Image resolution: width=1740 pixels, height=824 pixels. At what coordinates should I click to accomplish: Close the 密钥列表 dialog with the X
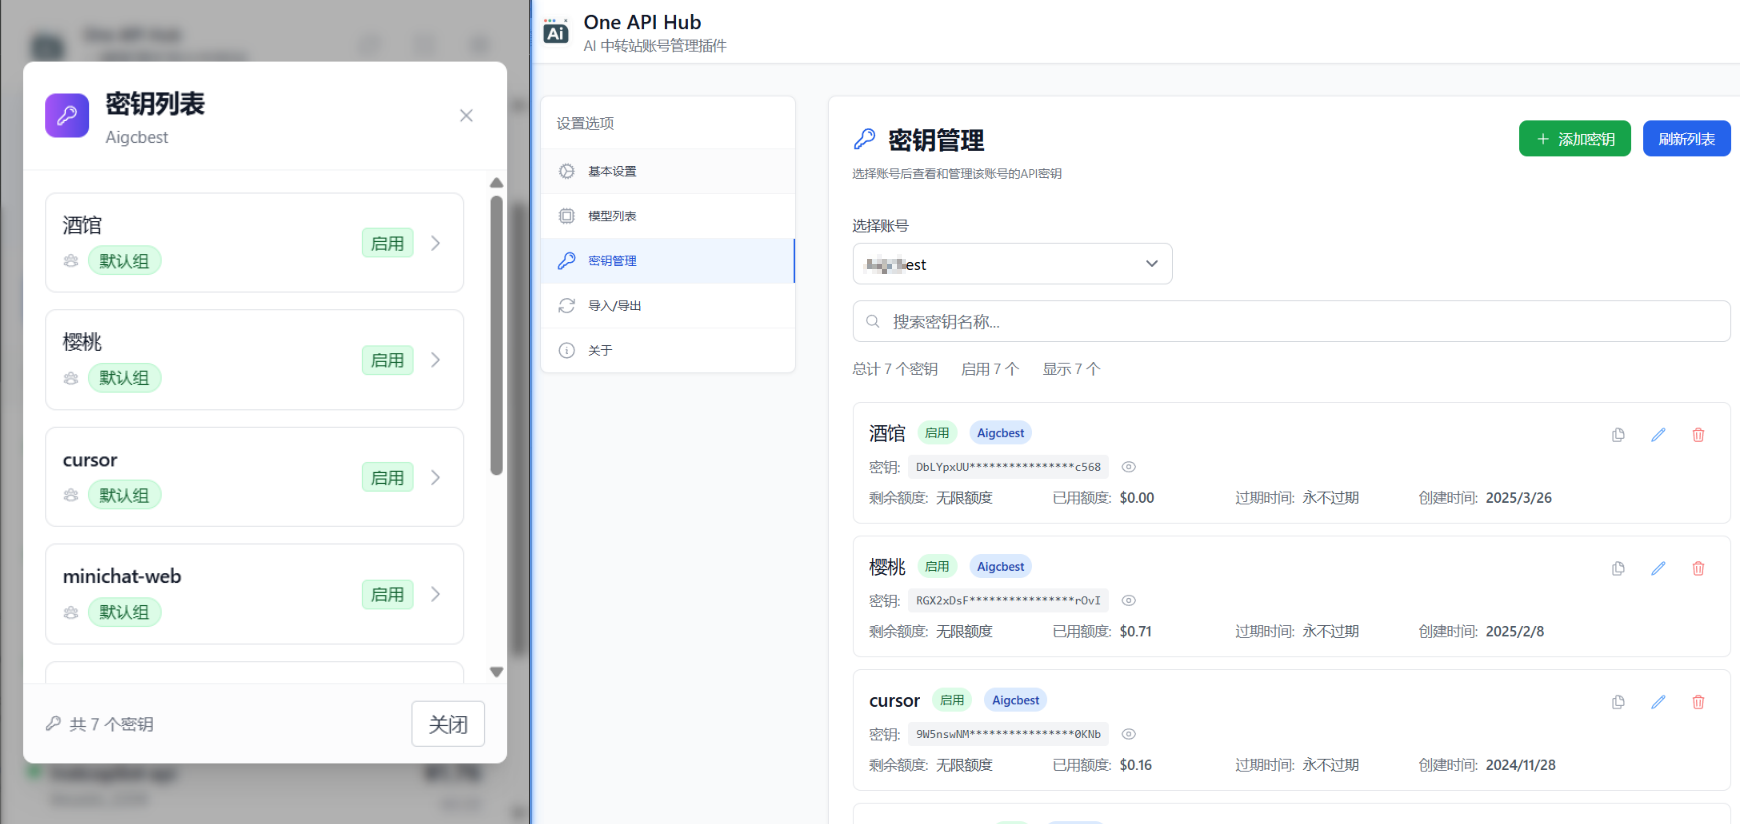click(x=466, y=116)
